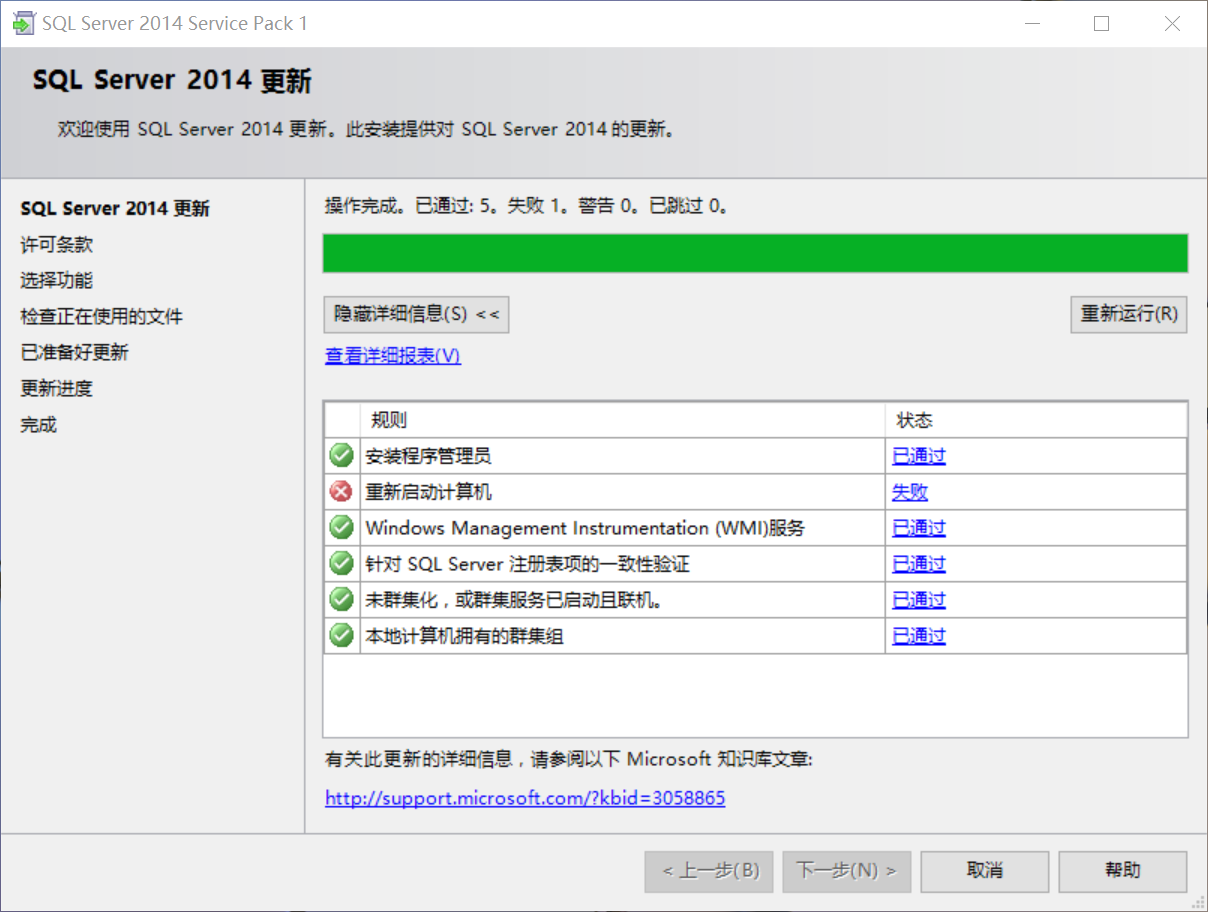Open 已通过 link for 本地计算机拥有的群集组
Screen dimensions: 1208x912
pyautogui.click(x=919, y=636)
